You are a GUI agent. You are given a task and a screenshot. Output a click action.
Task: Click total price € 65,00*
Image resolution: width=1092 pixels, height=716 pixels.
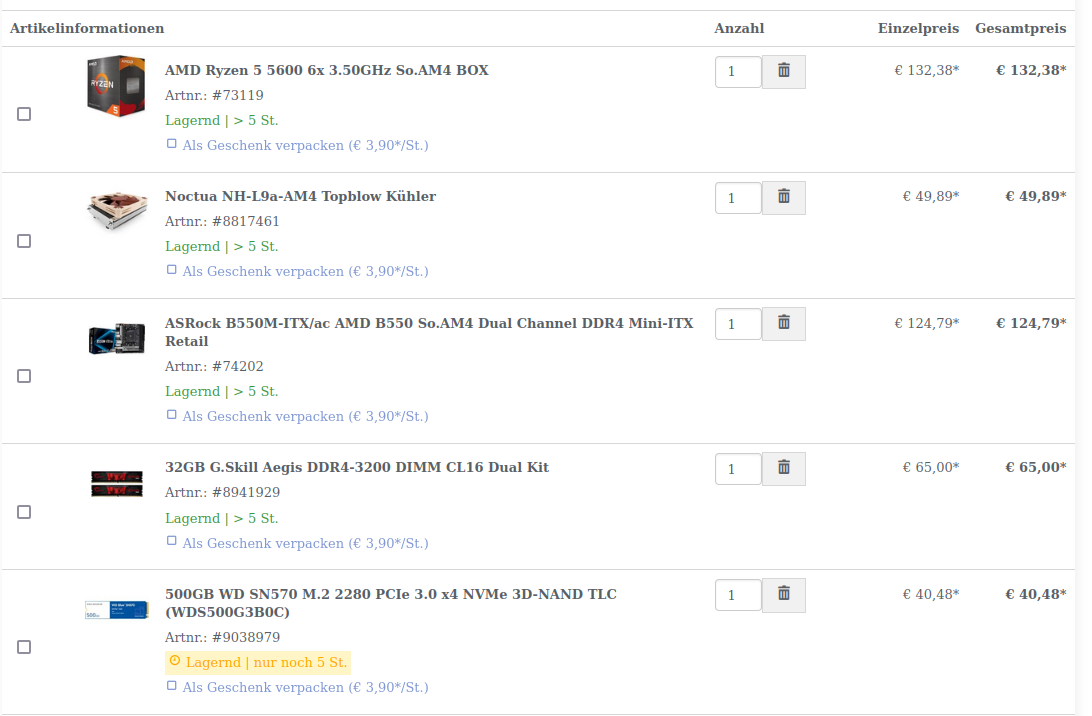[x=1036, y=467]
